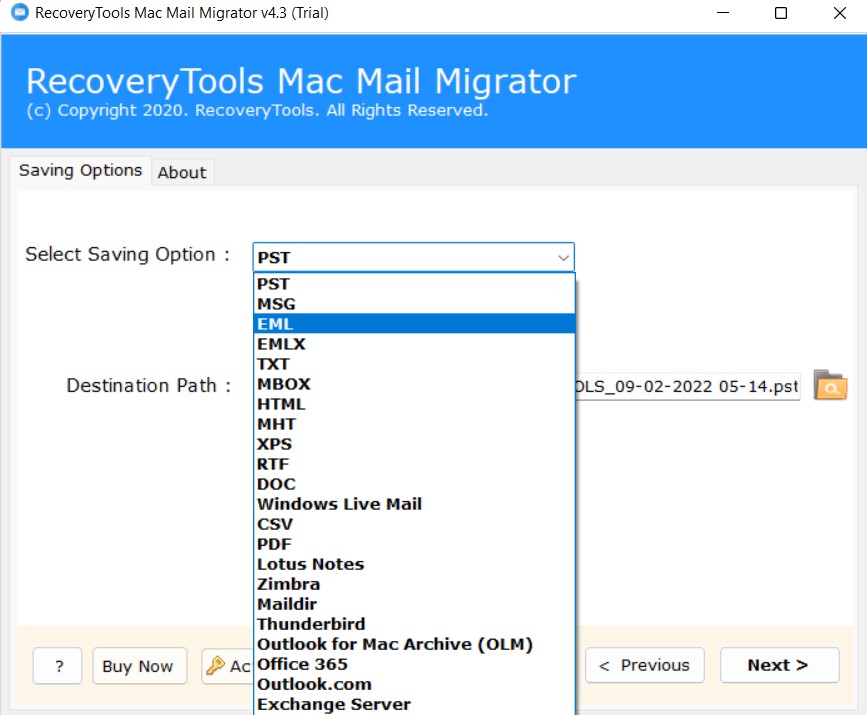Pick Maildir from the list
Image resolution: width=867 pixels, height=715 pixels.
click(414, 604)
